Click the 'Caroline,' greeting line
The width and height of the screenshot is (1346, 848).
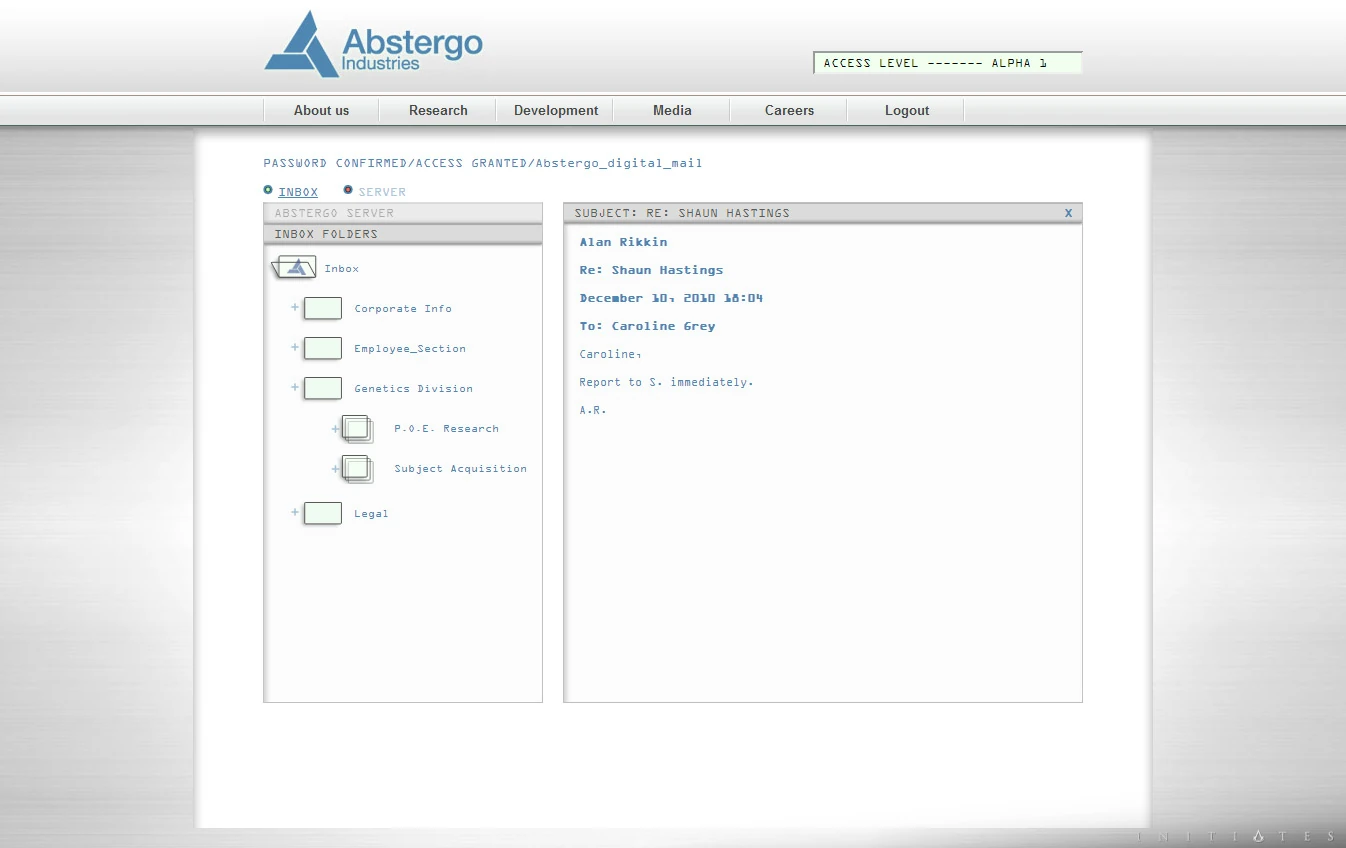coord(610,354)
